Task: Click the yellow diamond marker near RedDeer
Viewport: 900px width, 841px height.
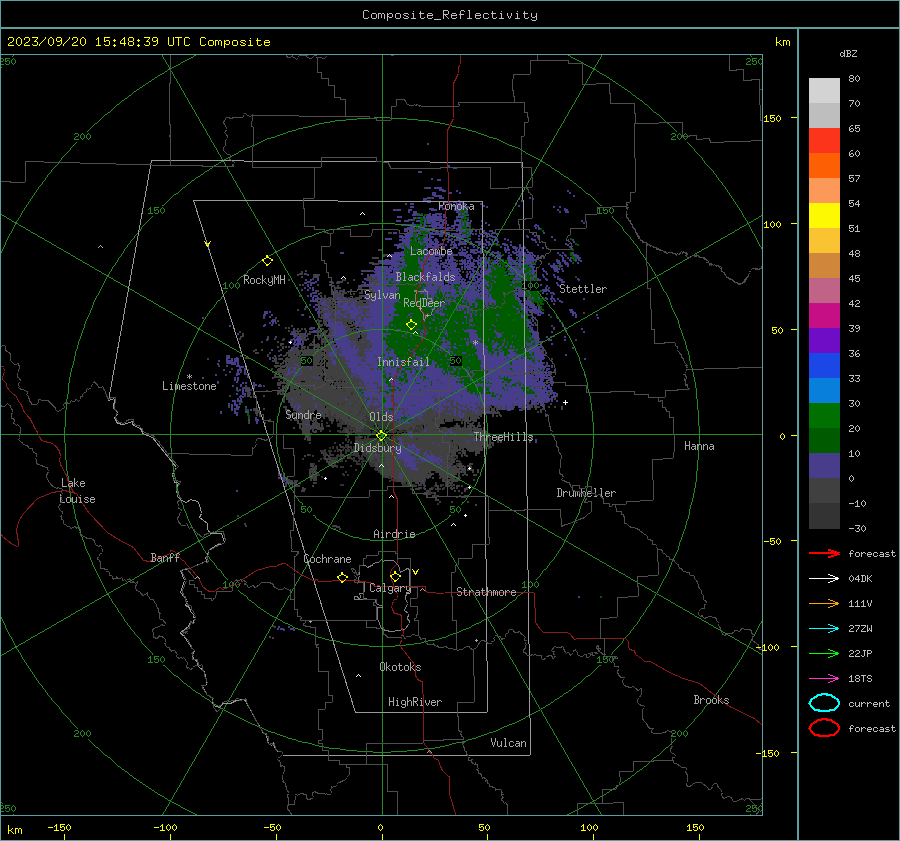Action: pyautogui.click(x=411, y=325)
